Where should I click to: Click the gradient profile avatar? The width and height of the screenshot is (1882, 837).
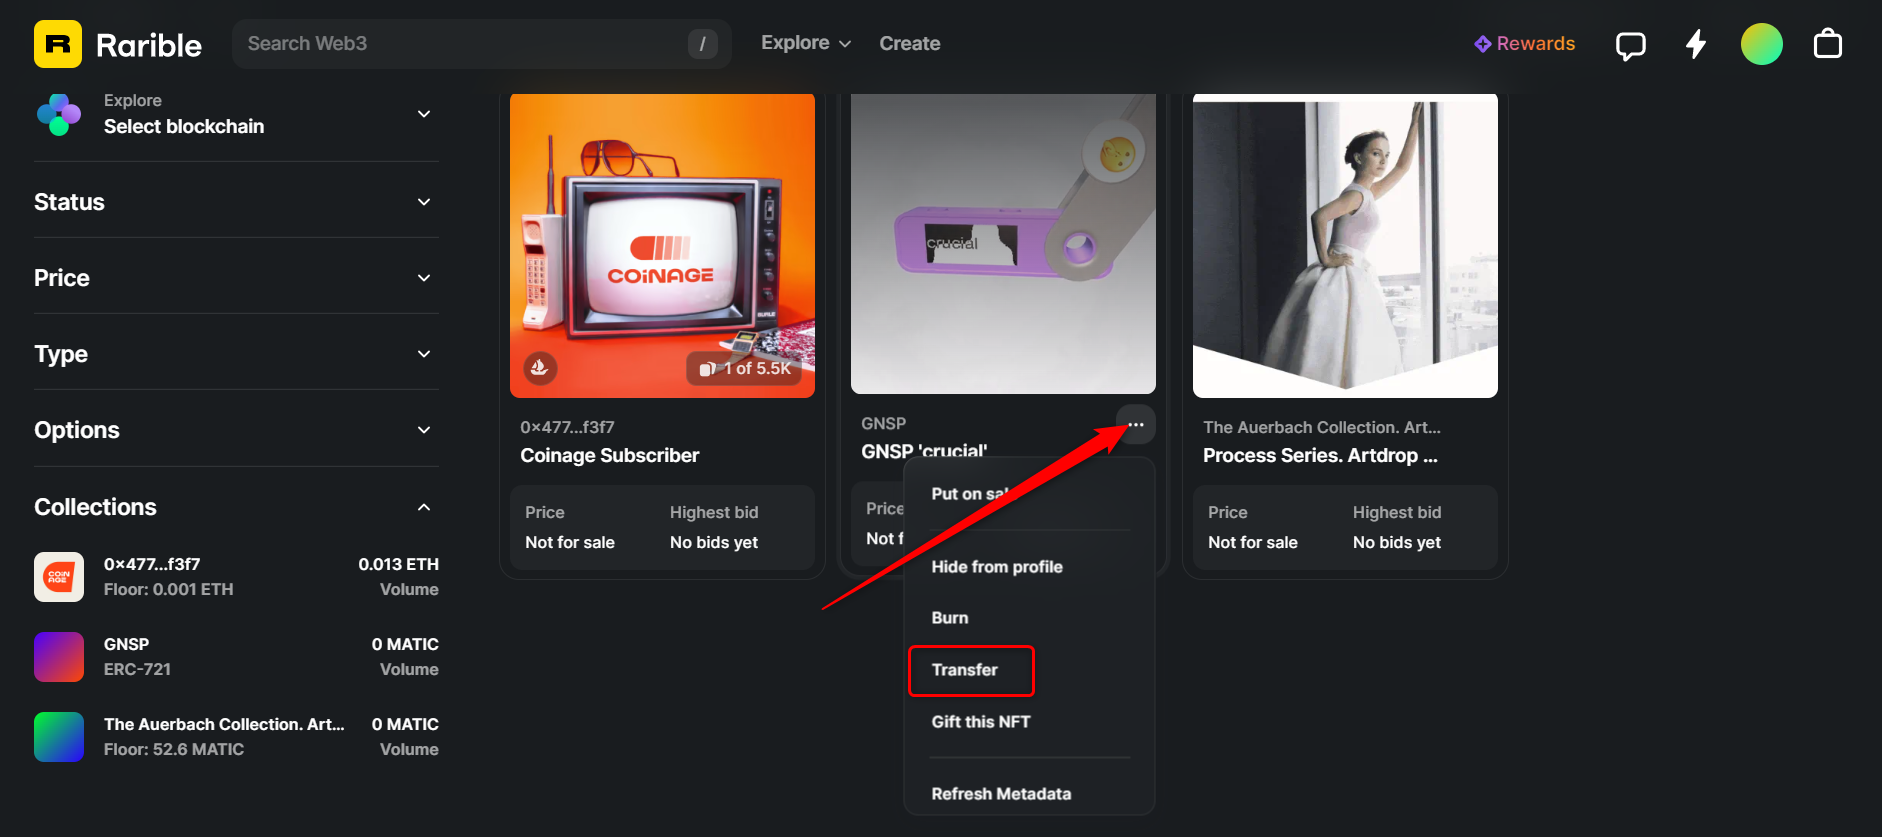point(1761,44)
